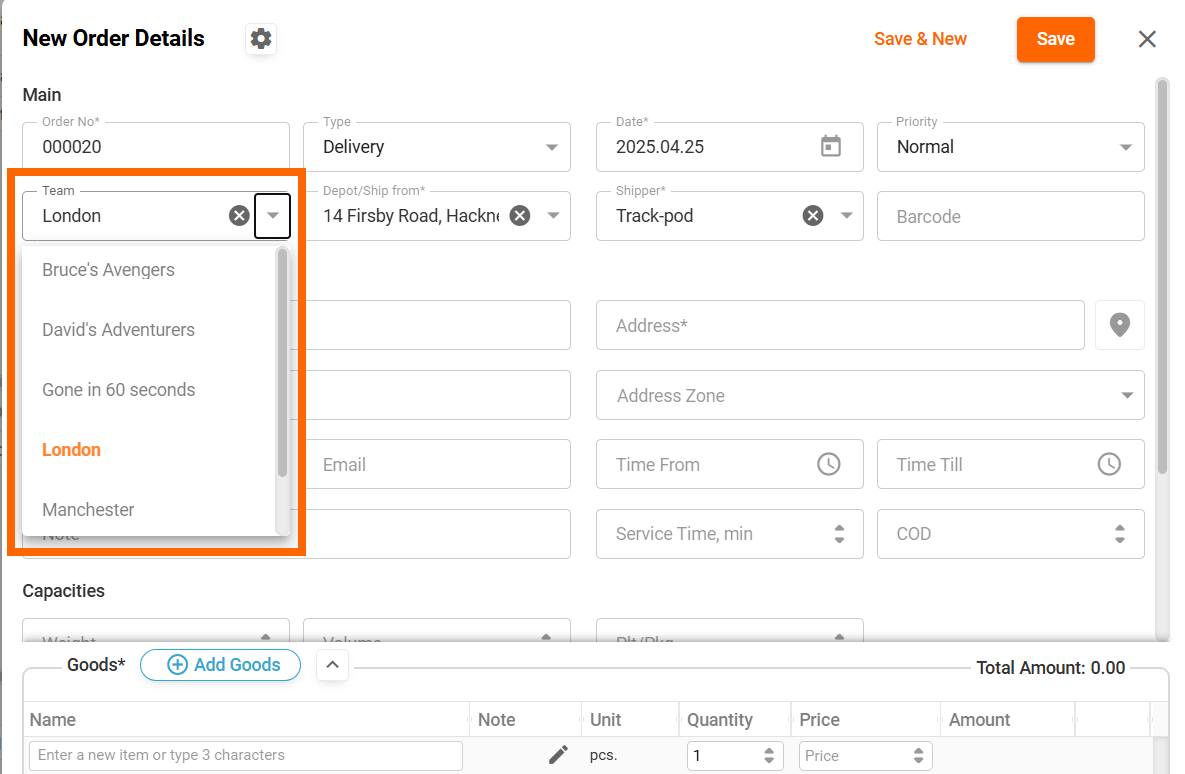The height and width of the screenshot is (774, 1185).
Task: Open the Shipper dropdown arrow
Action: [x=843, y=215]
